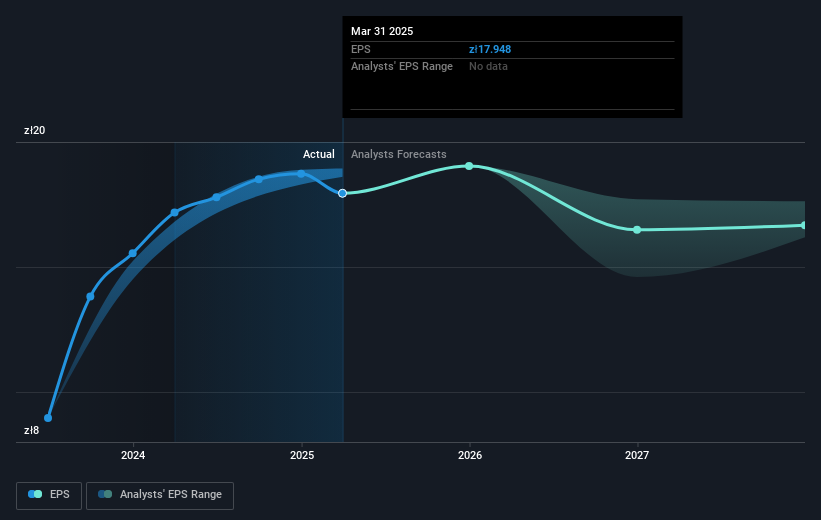Click the EPS data point above 2024 label

point(133,253)
